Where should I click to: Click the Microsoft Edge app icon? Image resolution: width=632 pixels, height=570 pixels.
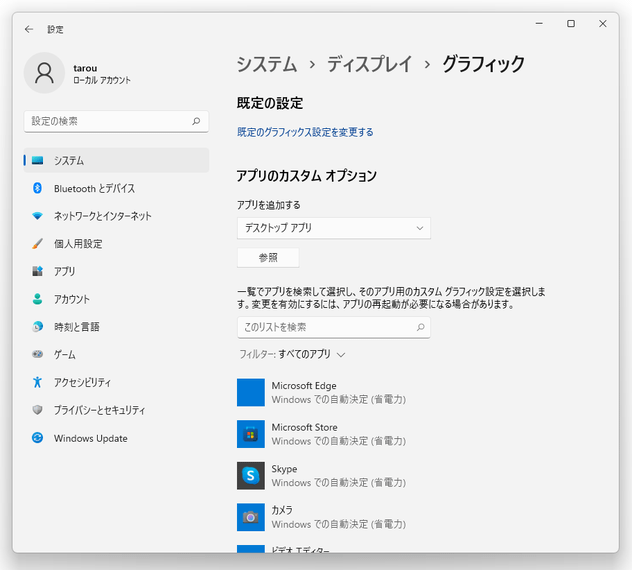(251, 392)
